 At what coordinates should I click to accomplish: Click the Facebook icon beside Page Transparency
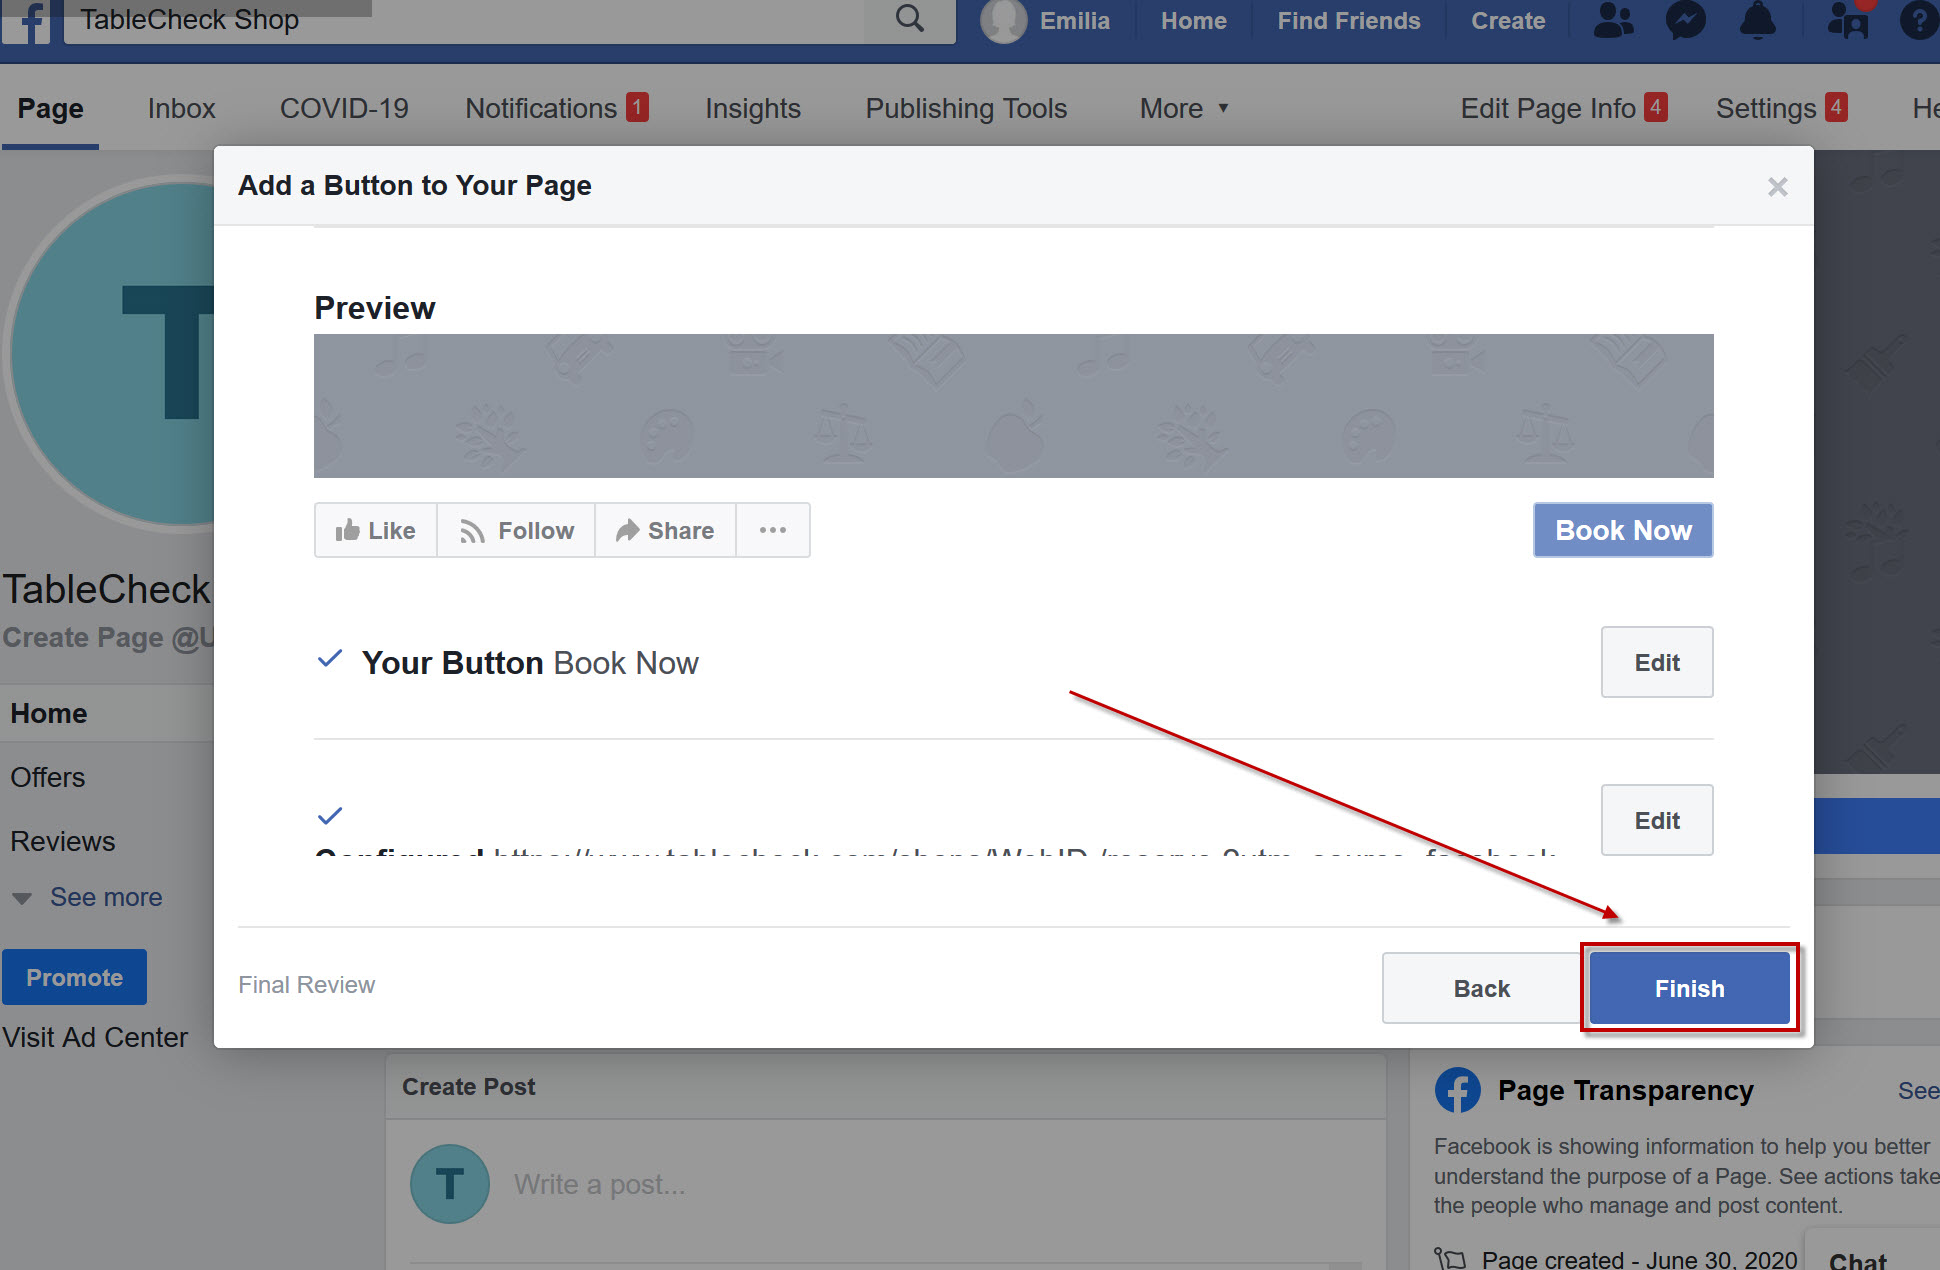click(1458, 1090)
